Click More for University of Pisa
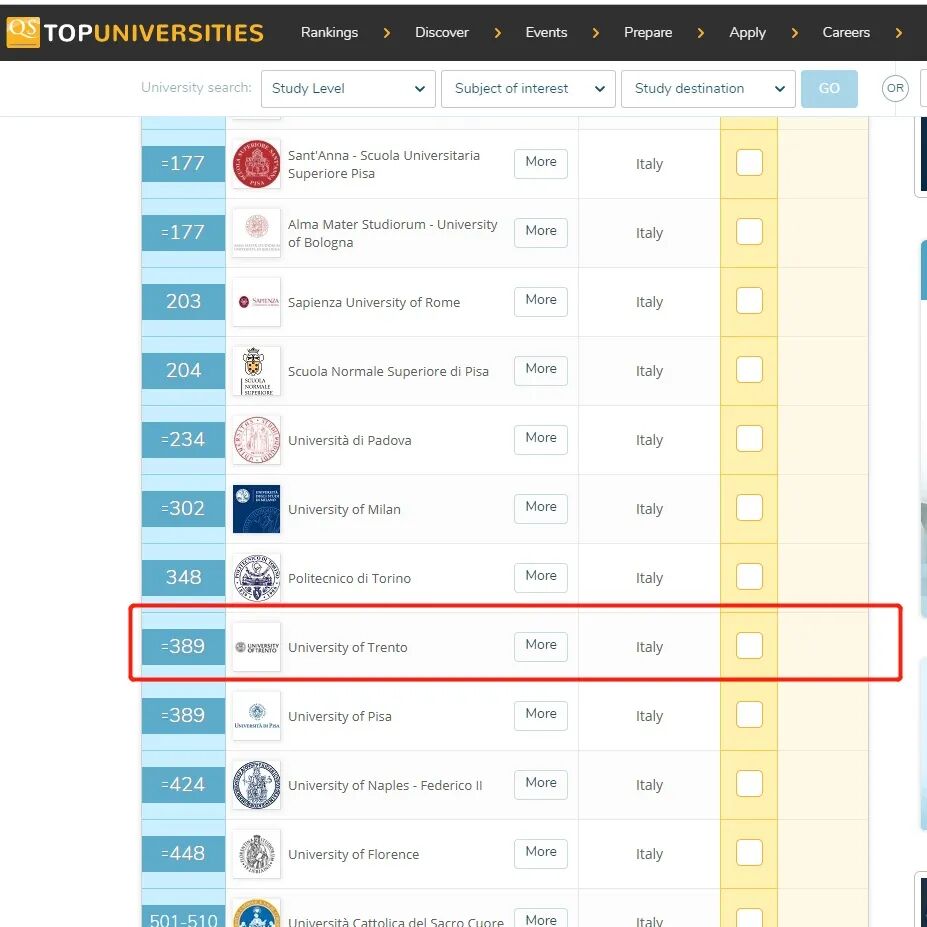The width and height of the screenshot is (927, 927). 540,715
